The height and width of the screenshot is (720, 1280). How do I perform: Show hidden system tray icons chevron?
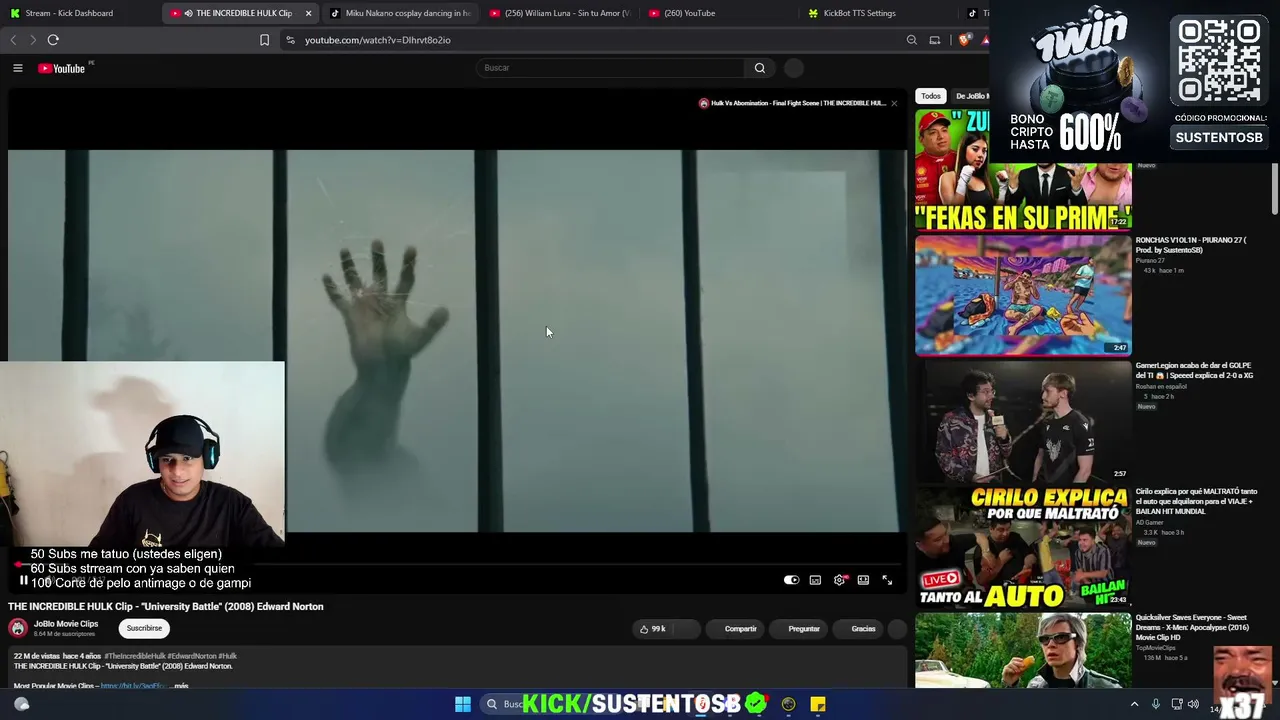pyautogui.click(x=1134, y=704)
